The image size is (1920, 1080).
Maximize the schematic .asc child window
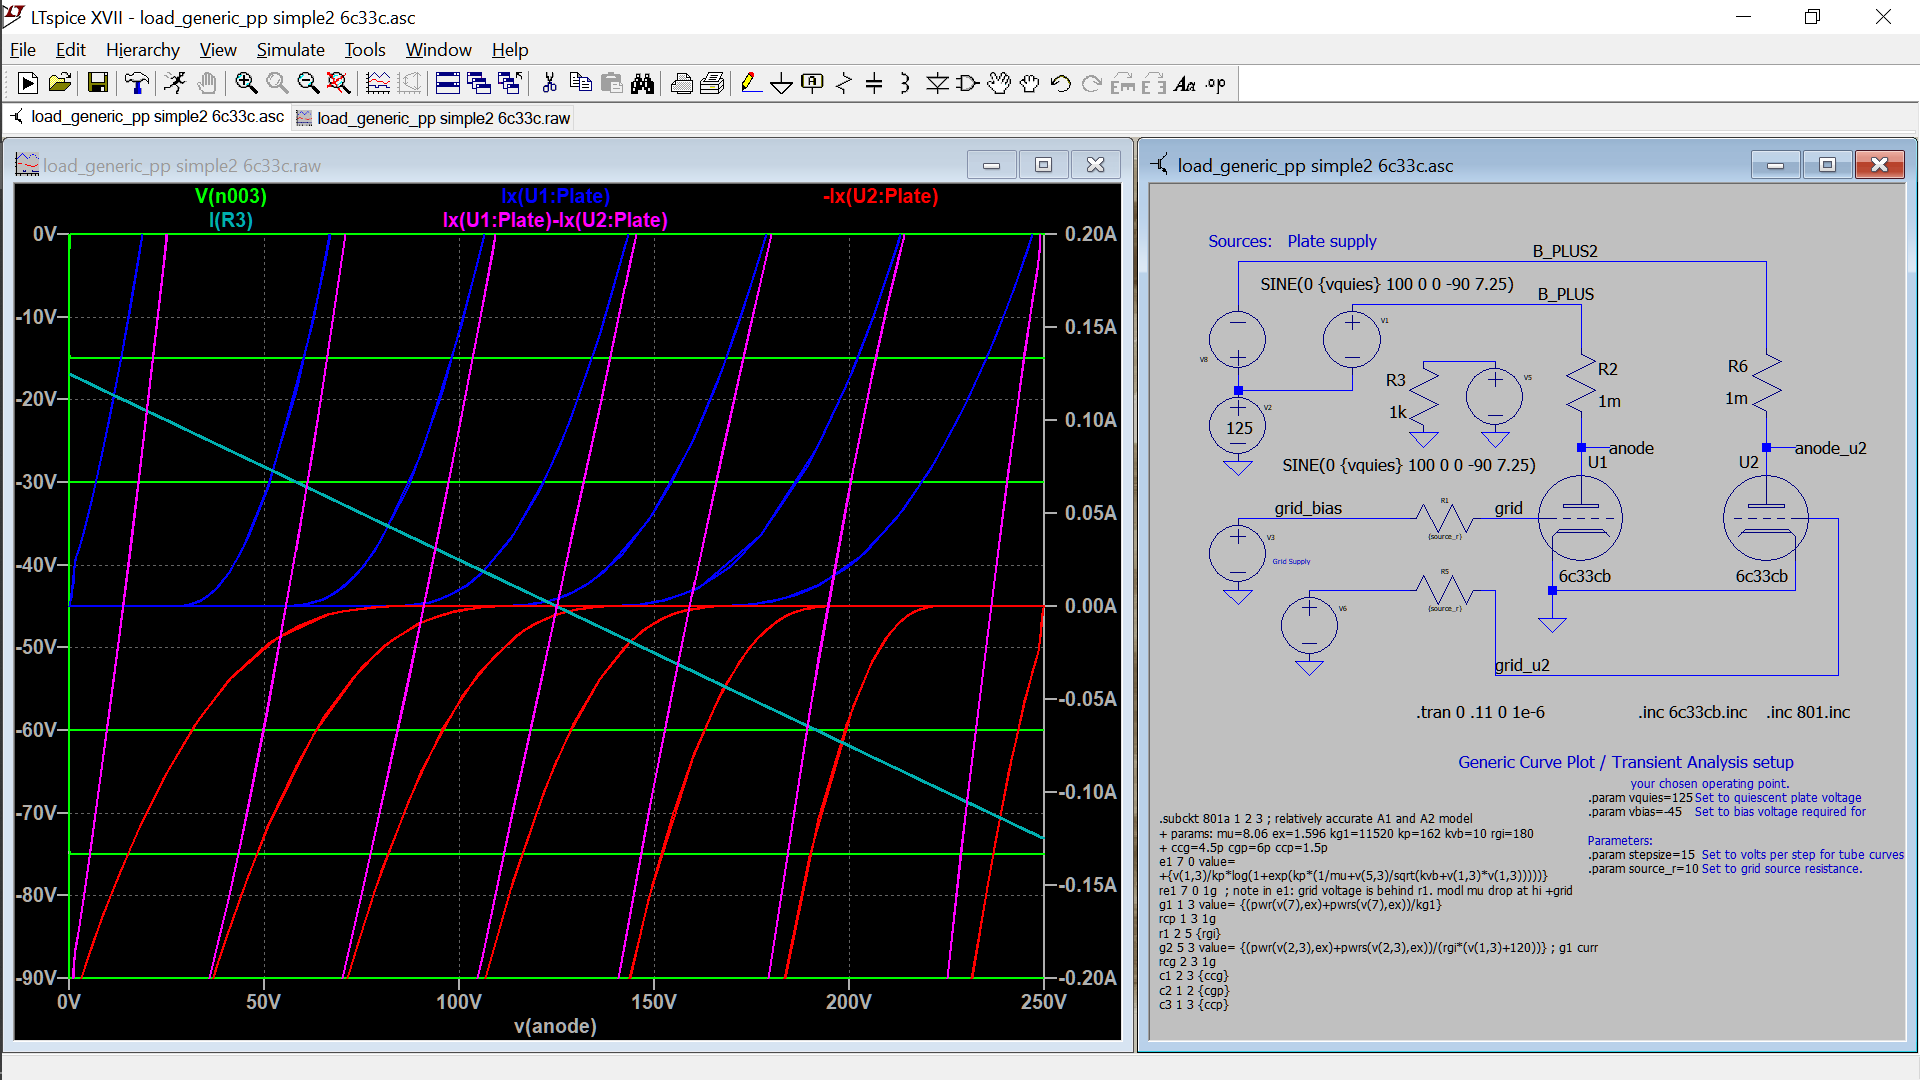point(1828,165)
